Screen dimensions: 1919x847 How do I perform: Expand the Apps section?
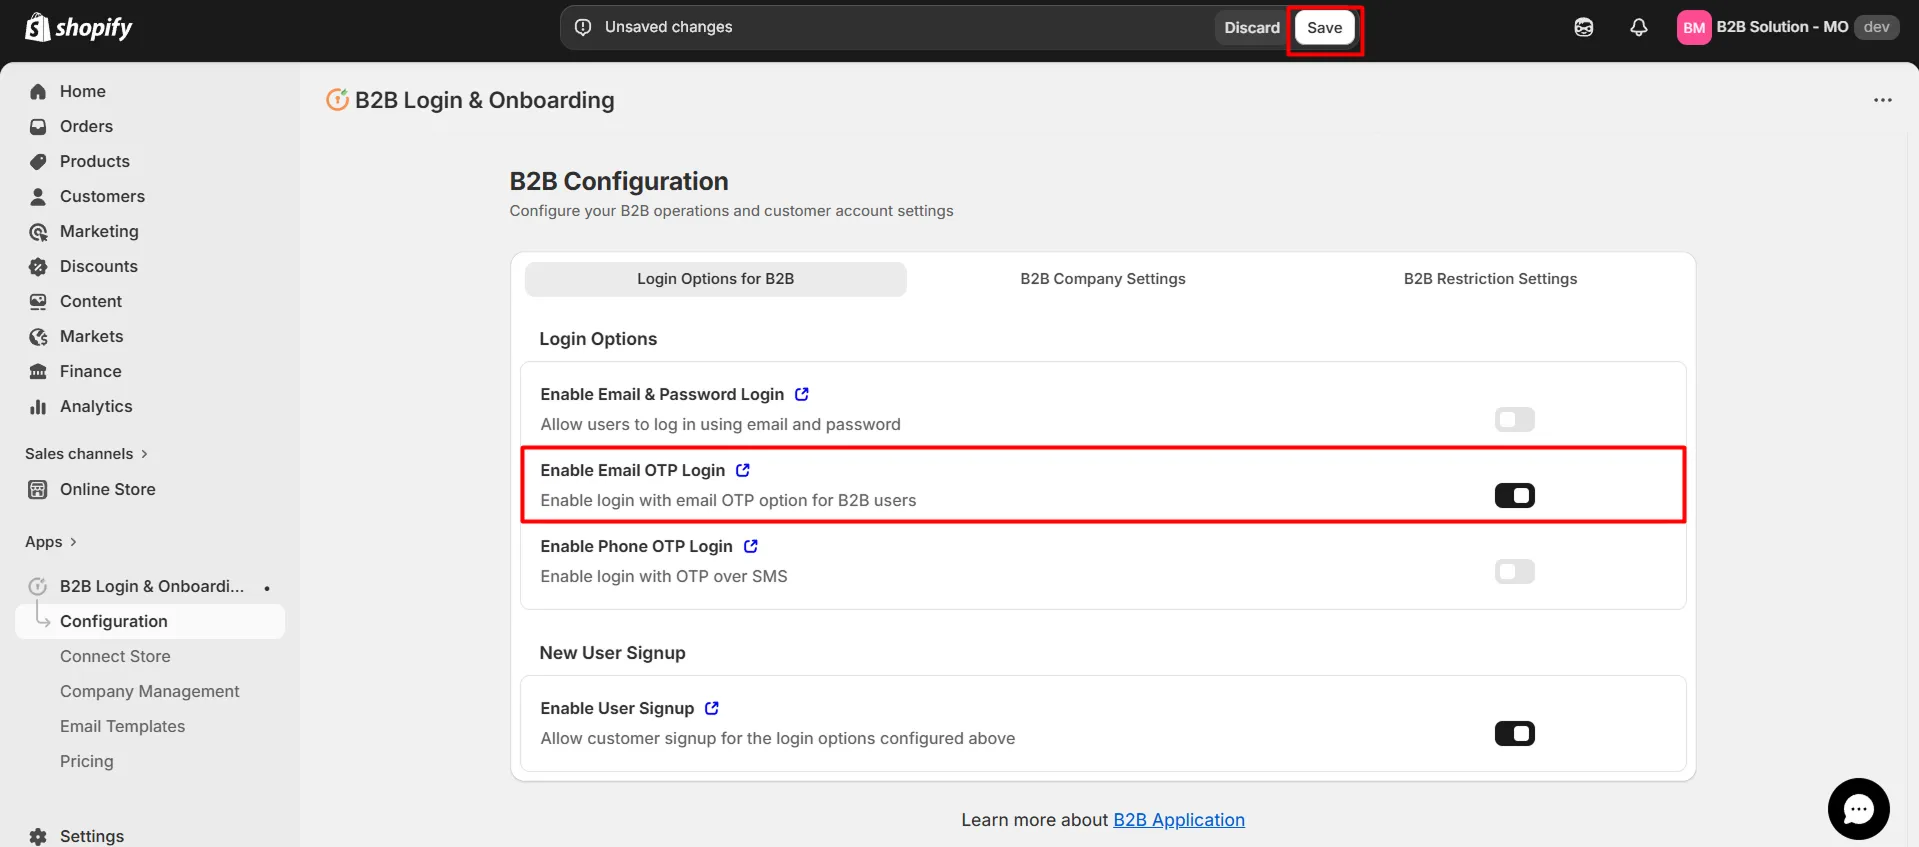point(51,542)
